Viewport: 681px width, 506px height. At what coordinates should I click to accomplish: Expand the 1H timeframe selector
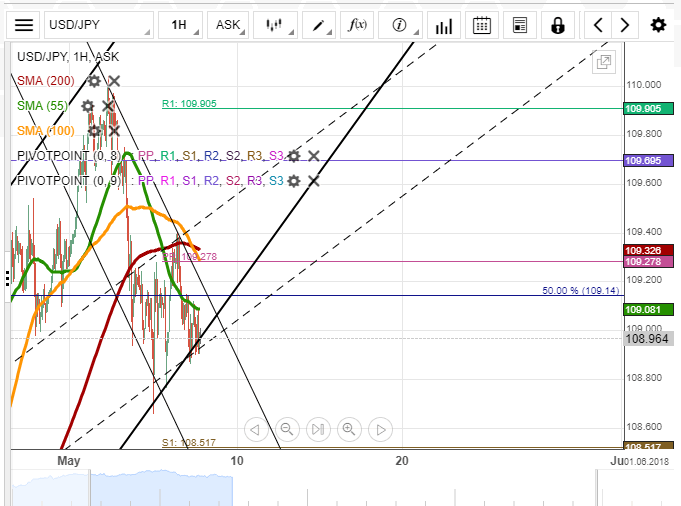coord(180,25)
